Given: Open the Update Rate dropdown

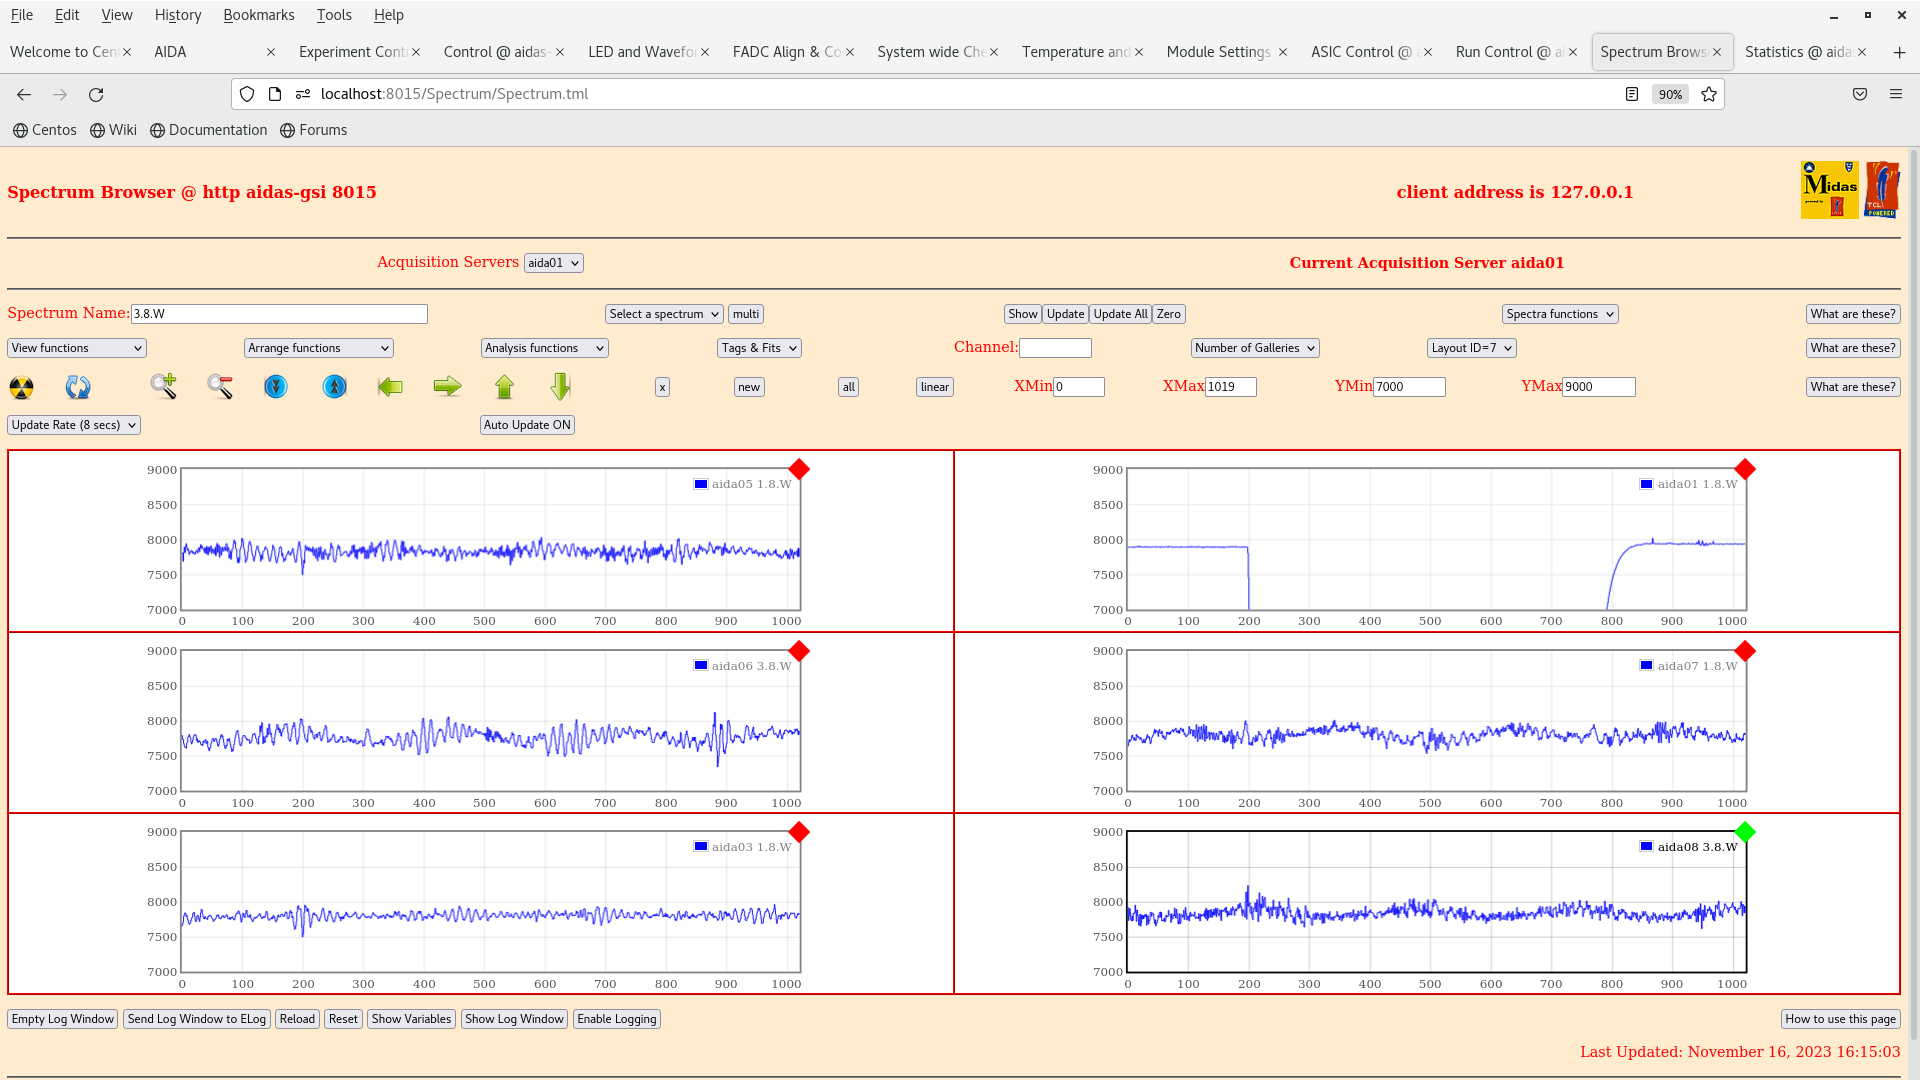Looking at the screenshot, I should click(x=74, y=425).
